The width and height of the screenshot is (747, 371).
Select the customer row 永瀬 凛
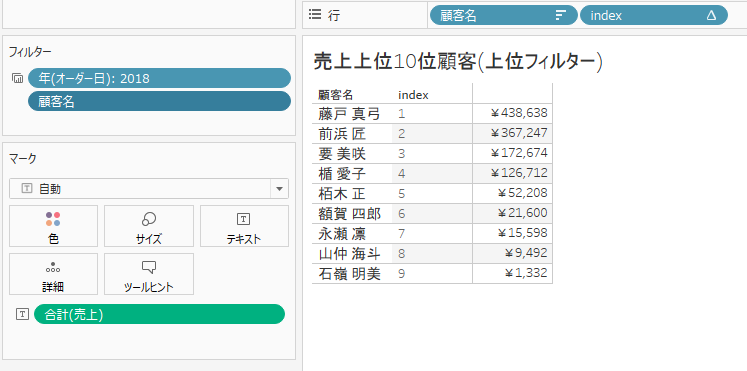click(342, 233)
